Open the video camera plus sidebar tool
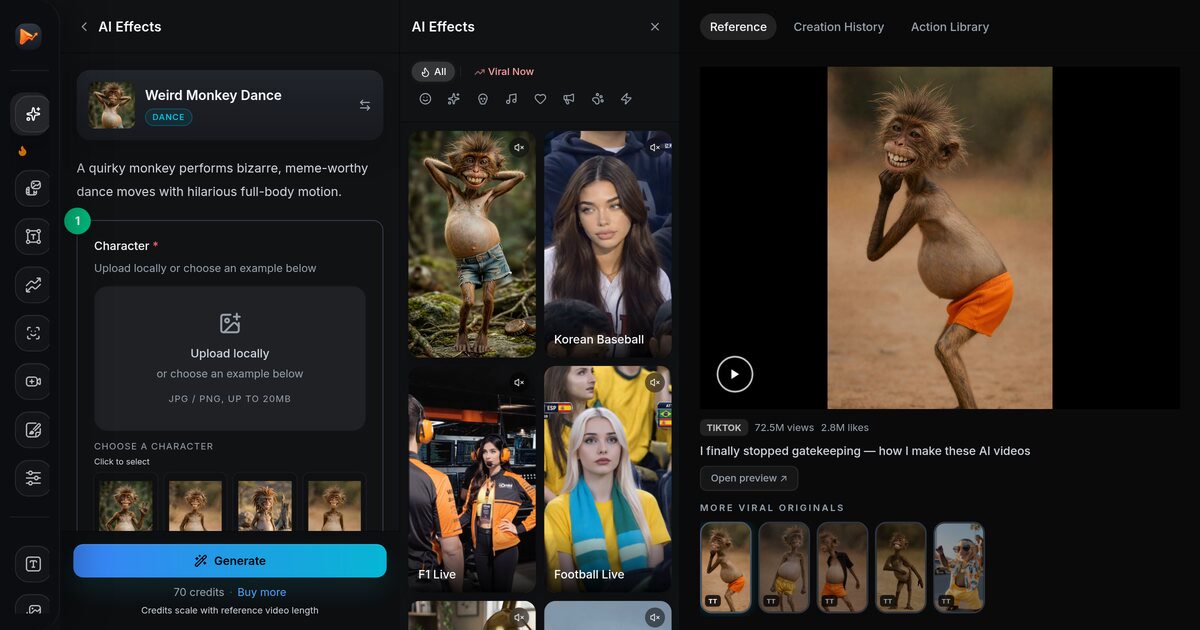 click(33, 382)
